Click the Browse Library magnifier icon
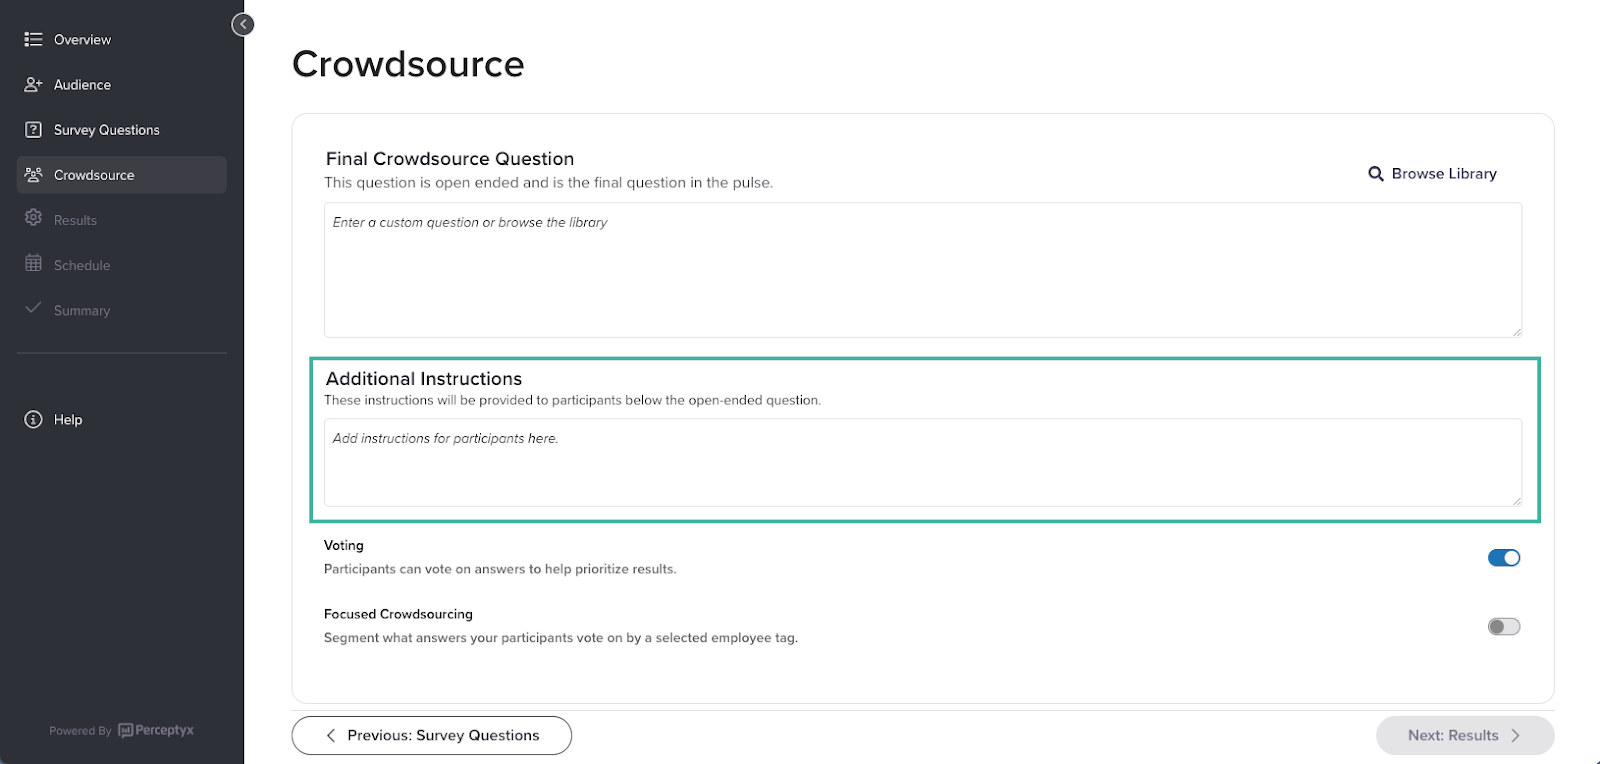Viewport: 1600px width, 764px height. coord(1376,174)
